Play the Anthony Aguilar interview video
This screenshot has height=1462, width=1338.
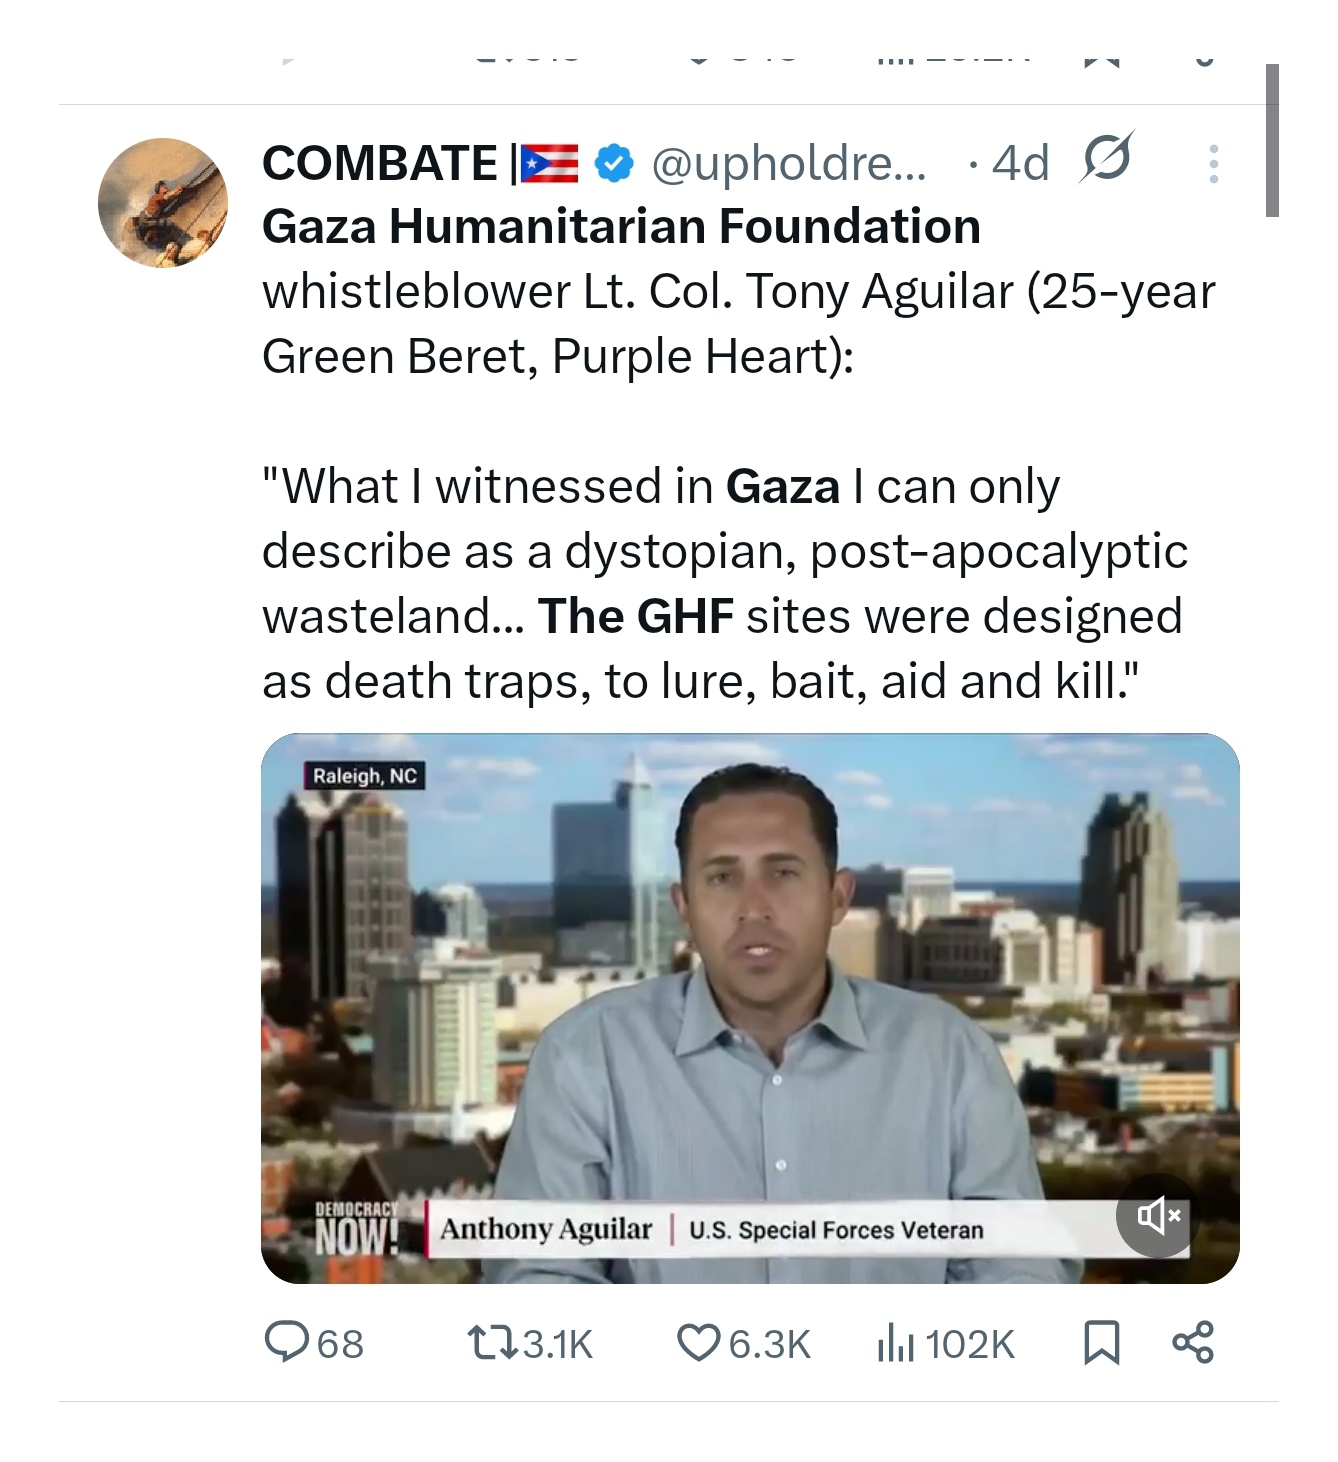(x=750, y=1000)
